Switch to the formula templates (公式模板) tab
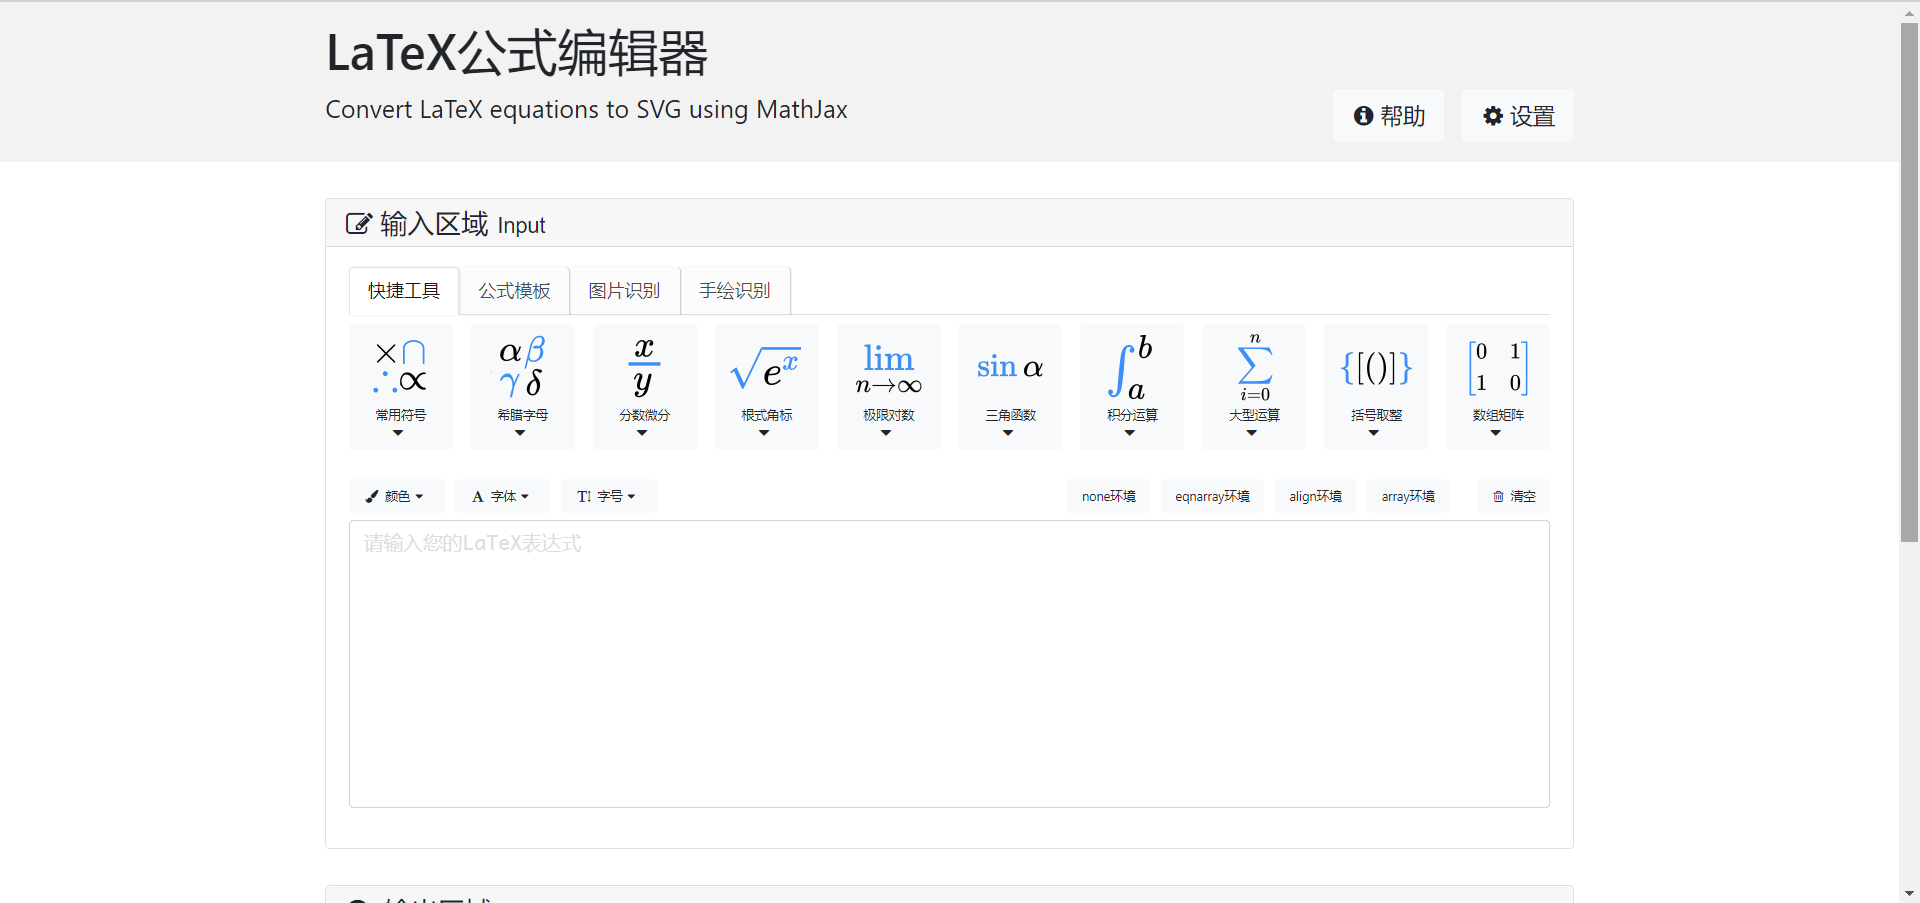Screen dimensions: 1920x903 [514, 291]
